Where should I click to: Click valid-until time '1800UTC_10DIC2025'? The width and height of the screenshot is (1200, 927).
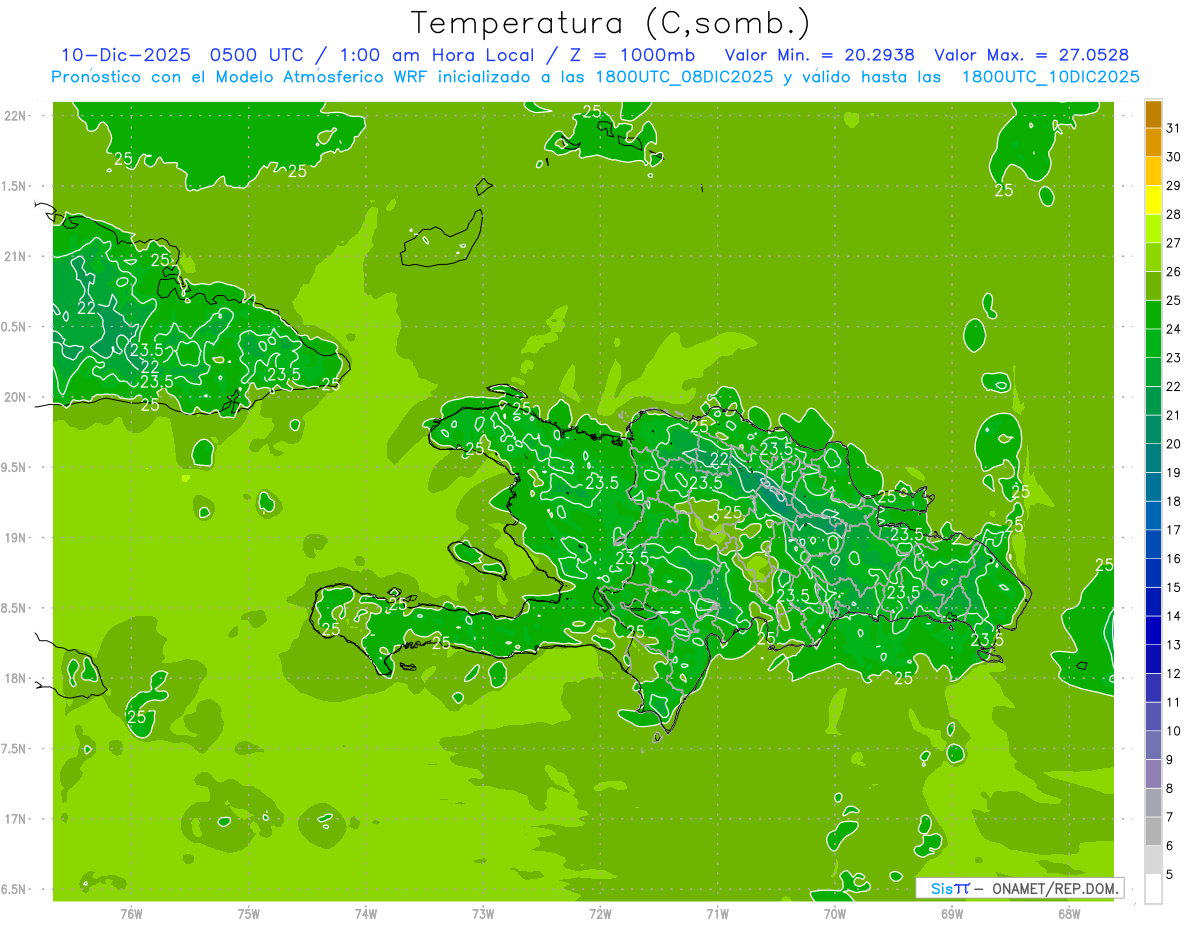pyautogui.click(x=1050, y=77)
